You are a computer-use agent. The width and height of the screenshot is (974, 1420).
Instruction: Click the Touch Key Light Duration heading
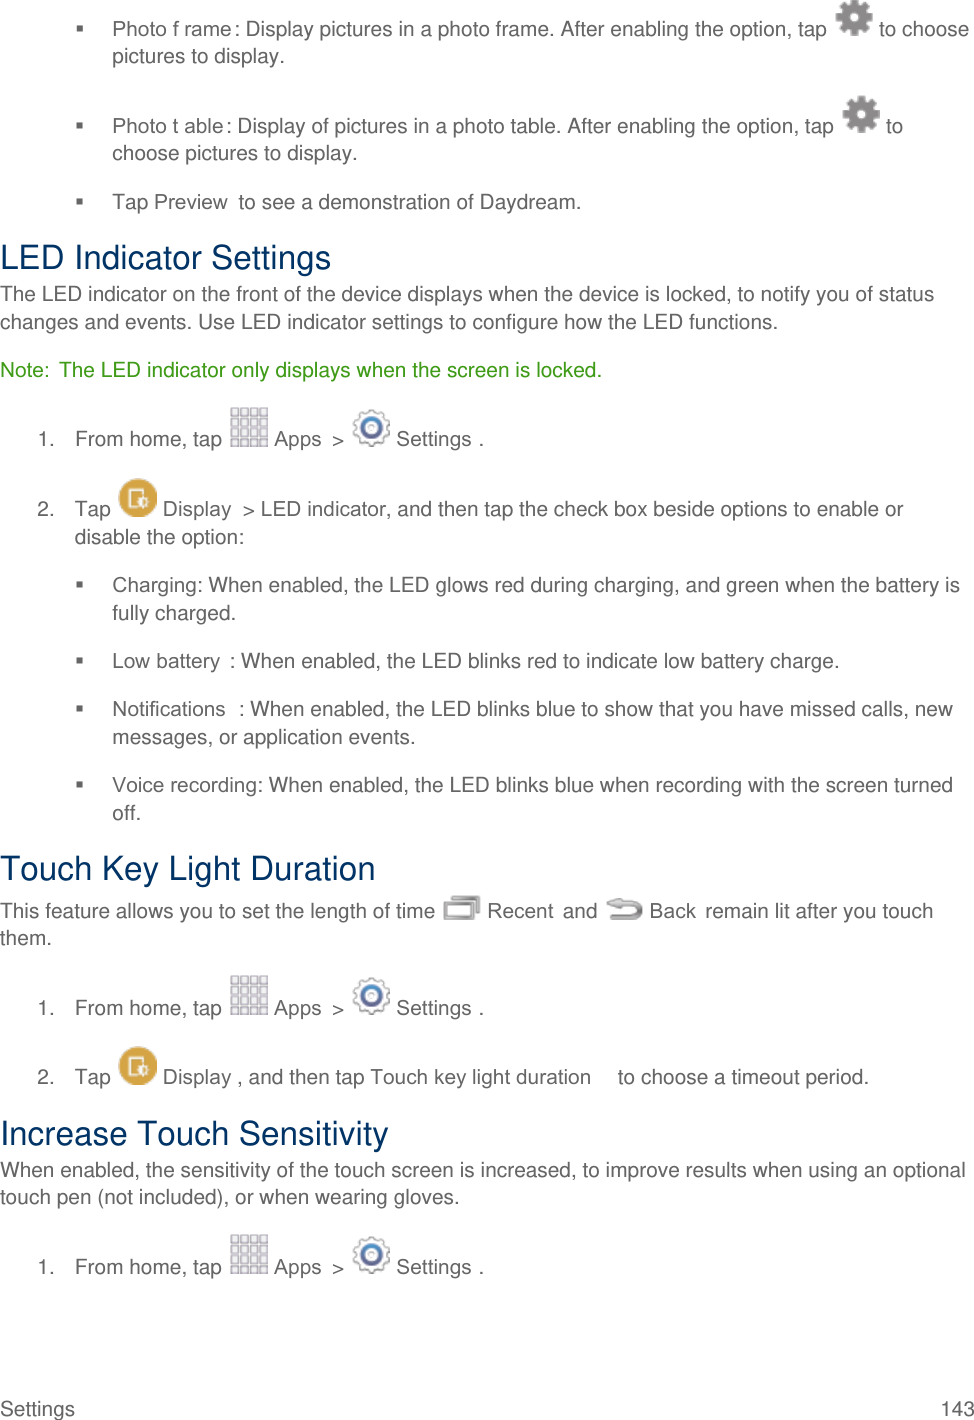tap(188, 869)
